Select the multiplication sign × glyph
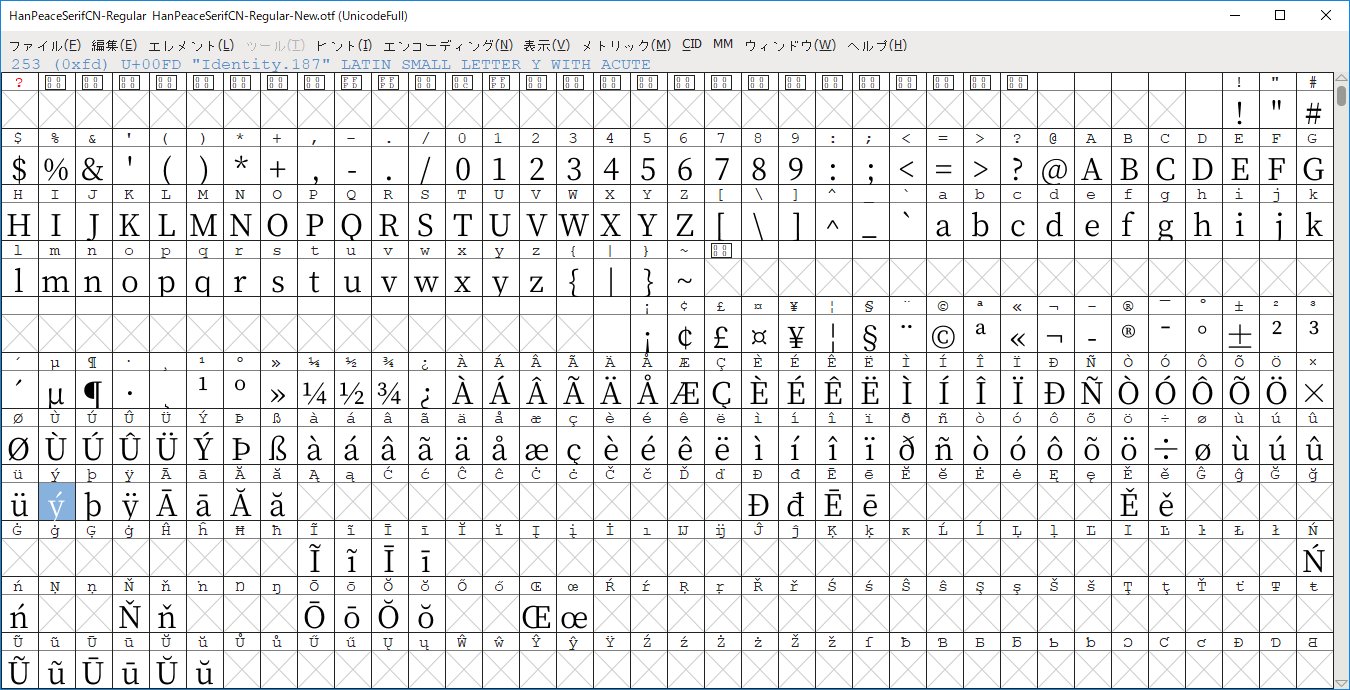 click(1313, 391)
